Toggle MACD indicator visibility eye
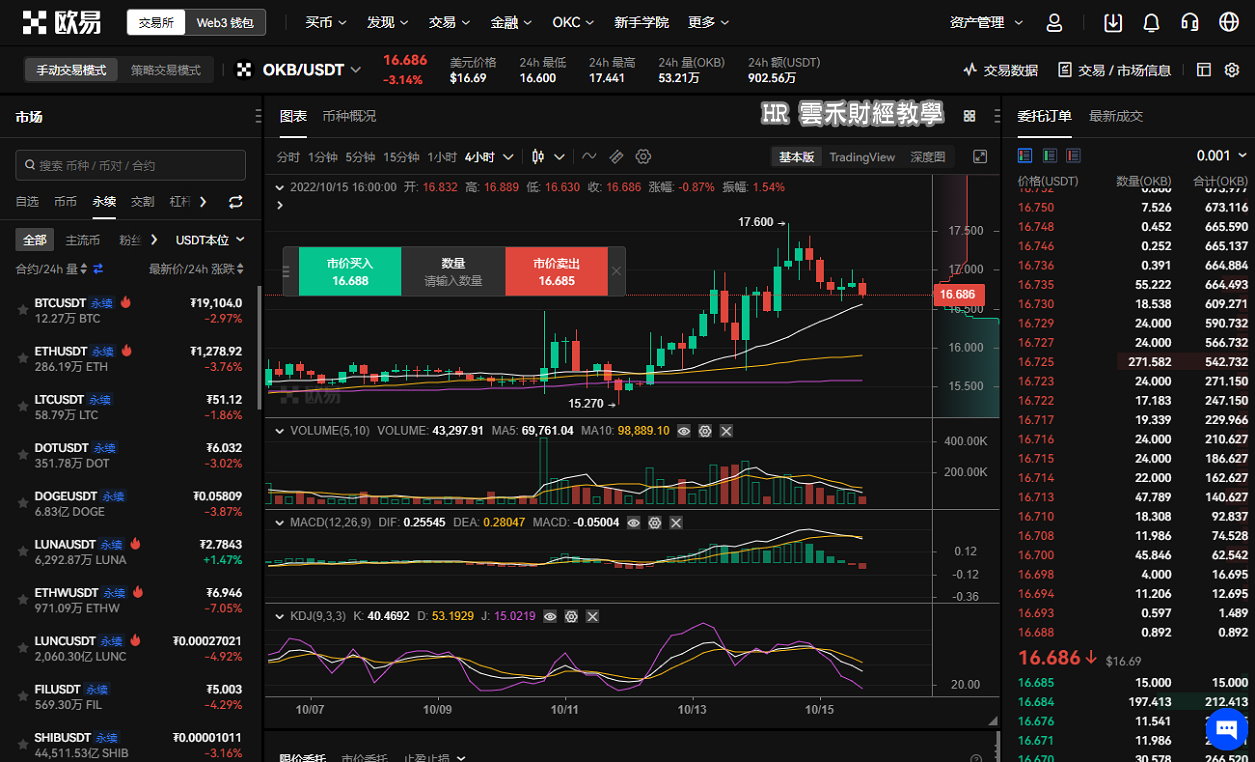1255x762 pixels. 634,522
